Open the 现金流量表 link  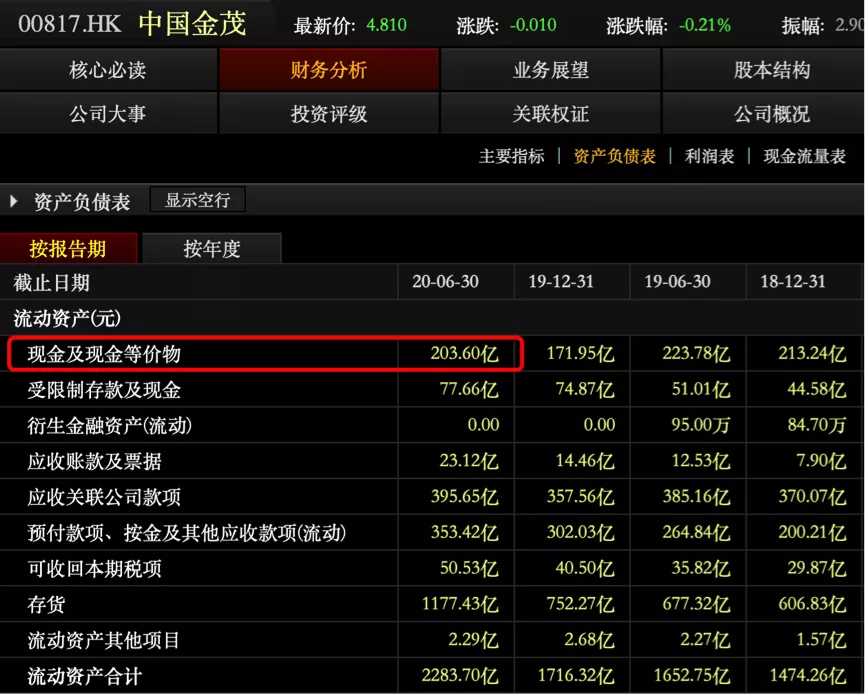pyautogui.click(x=804, y=156)
